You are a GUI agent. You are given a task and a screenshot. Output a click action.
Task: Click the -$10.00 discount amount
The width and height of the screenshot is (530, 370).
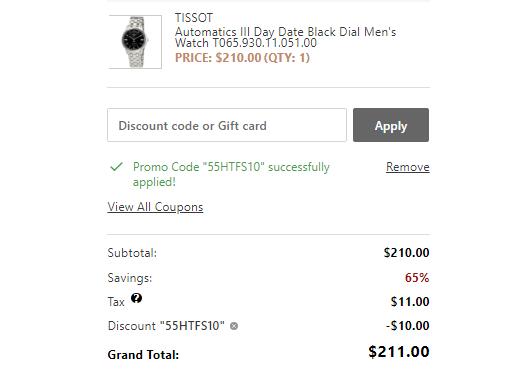tap(408, 326)
